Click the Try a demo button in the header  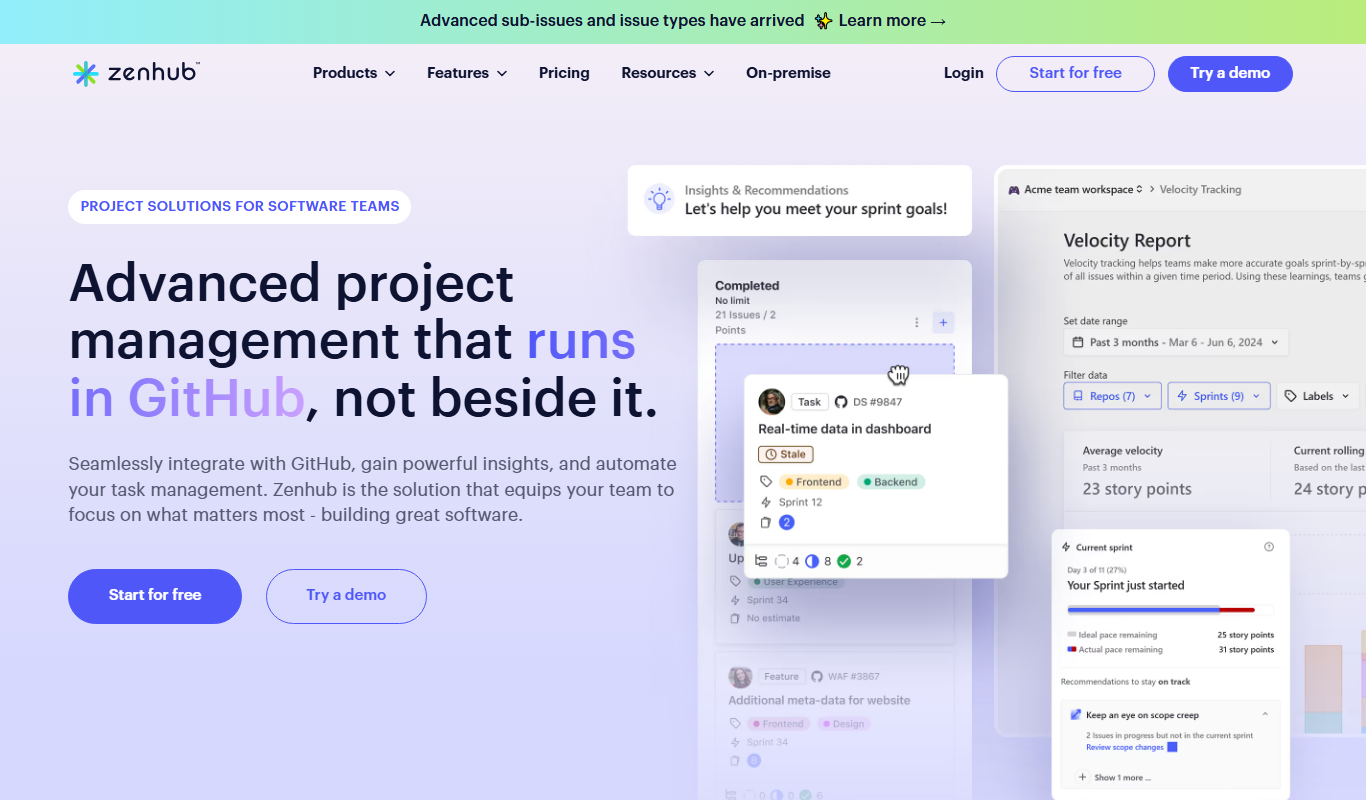click(x=1230, y=74)
